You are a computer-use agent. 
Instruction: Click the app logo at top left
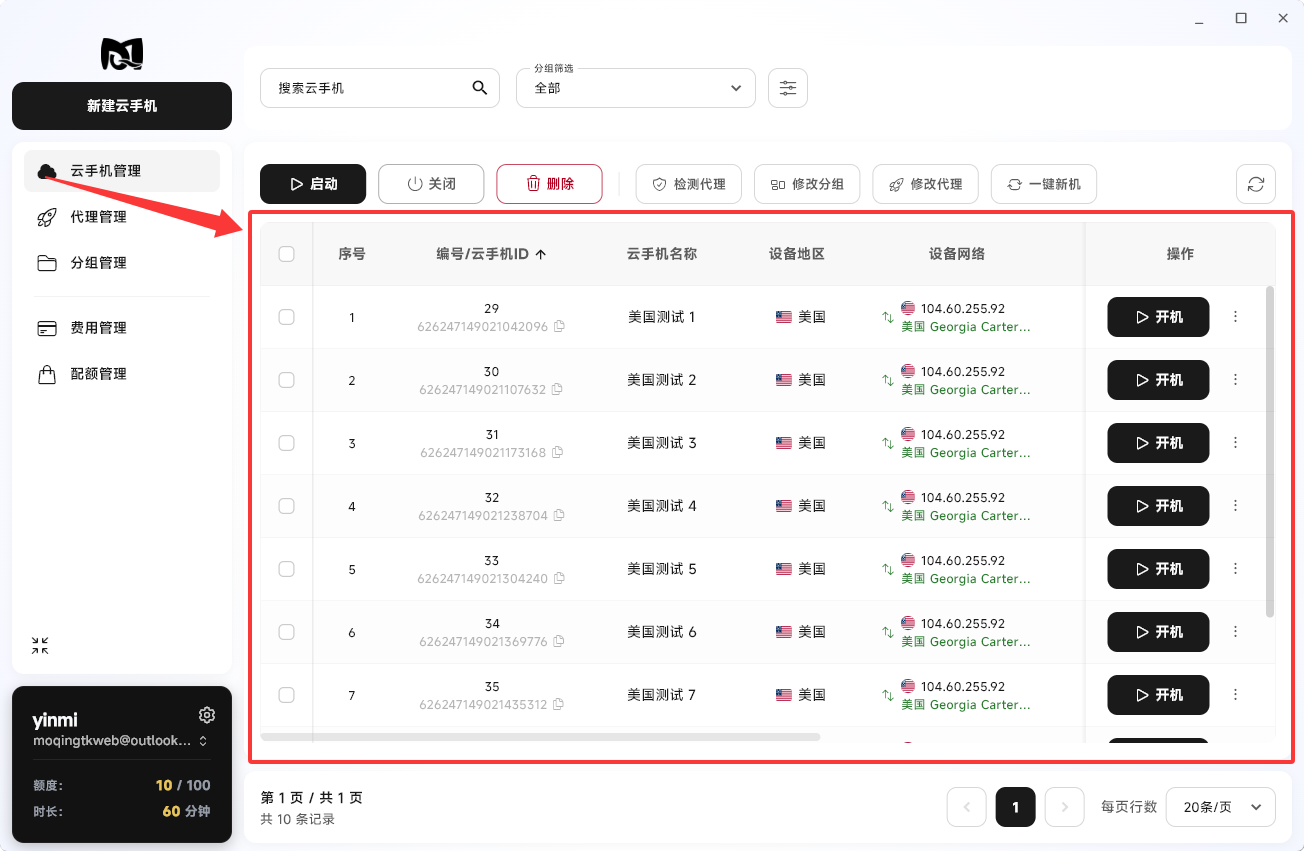[x=122, y=54]
